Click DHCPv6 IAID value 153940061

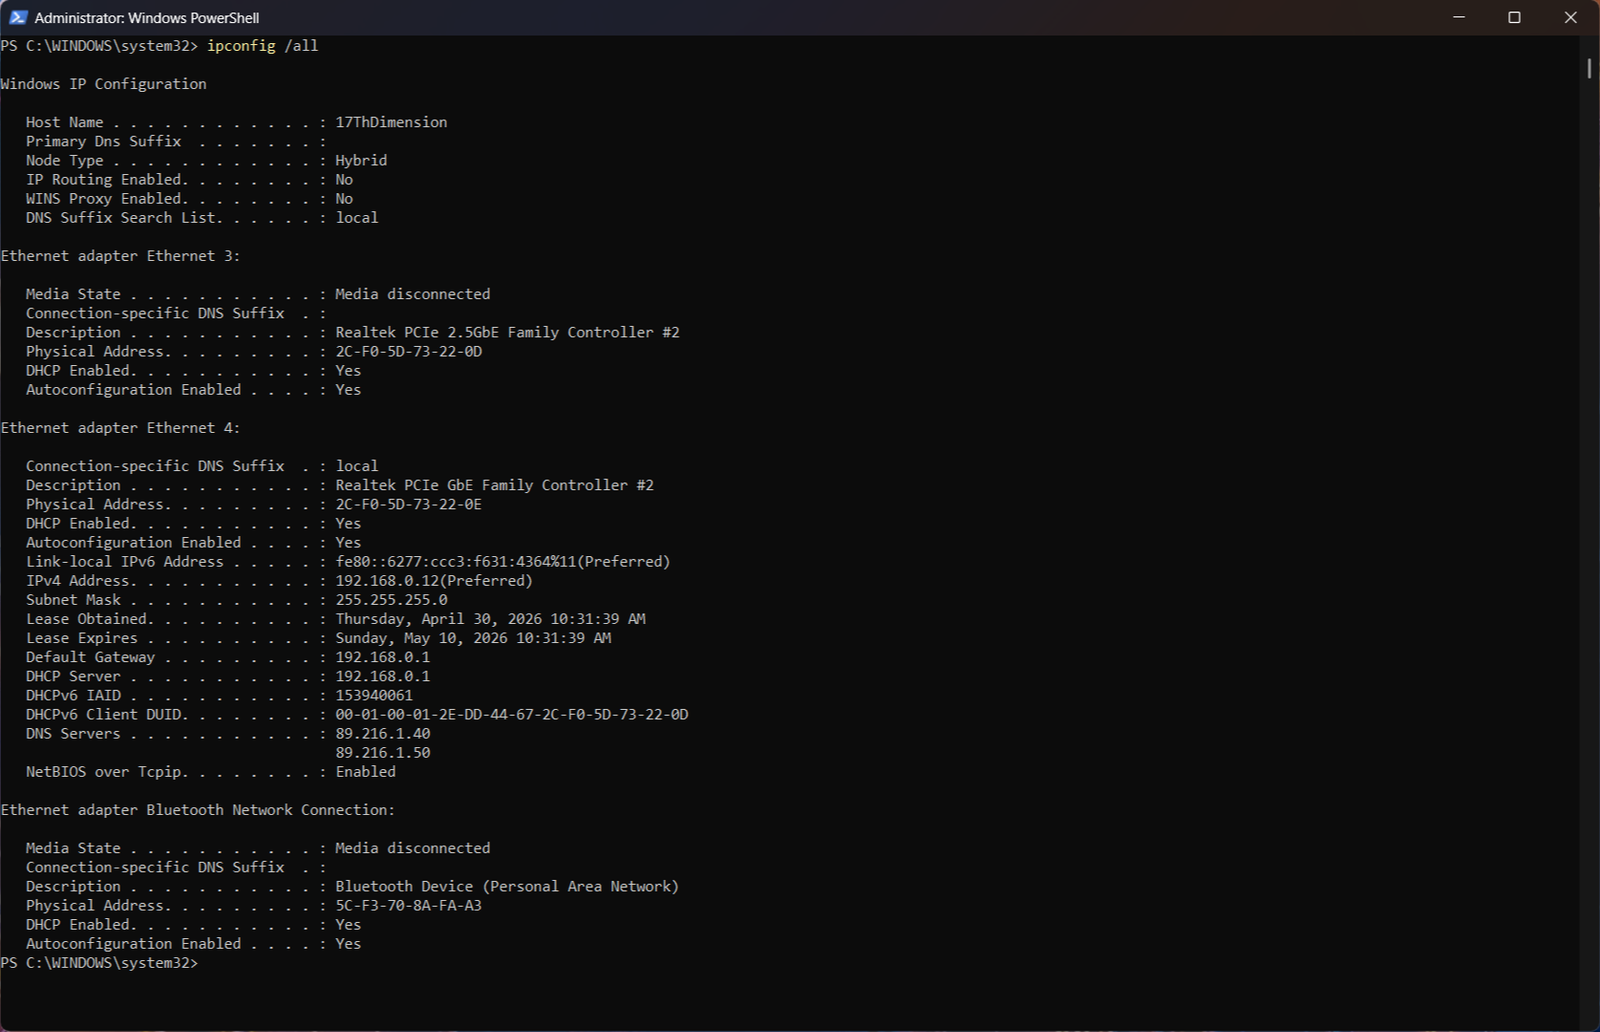click(374, 695)
